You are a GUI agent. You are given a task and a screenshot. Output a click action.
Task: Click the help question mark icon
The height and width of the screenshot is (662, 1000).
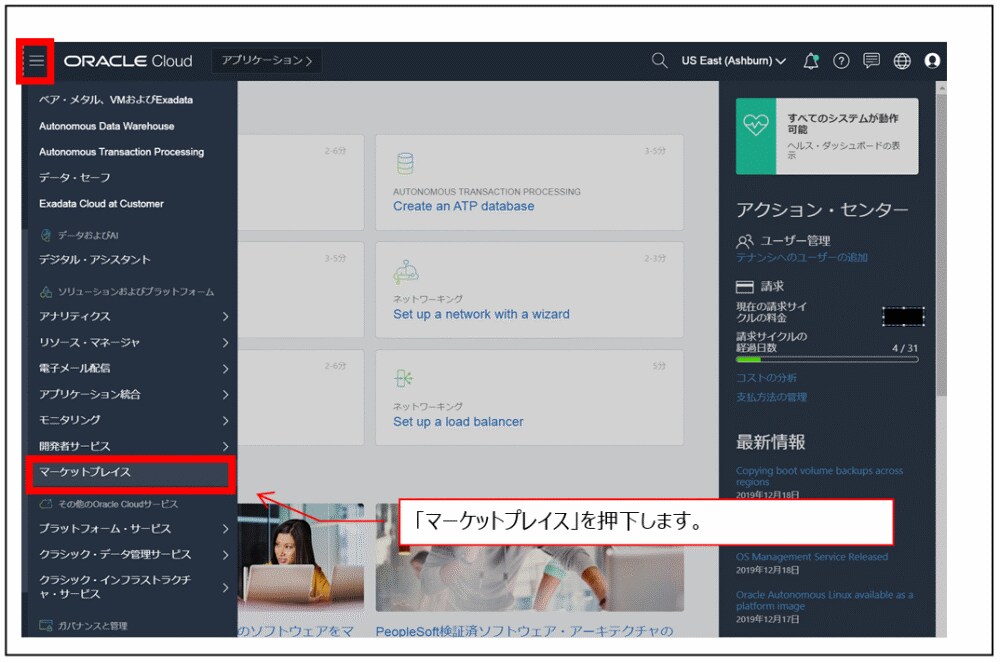[x=842, y=61]
